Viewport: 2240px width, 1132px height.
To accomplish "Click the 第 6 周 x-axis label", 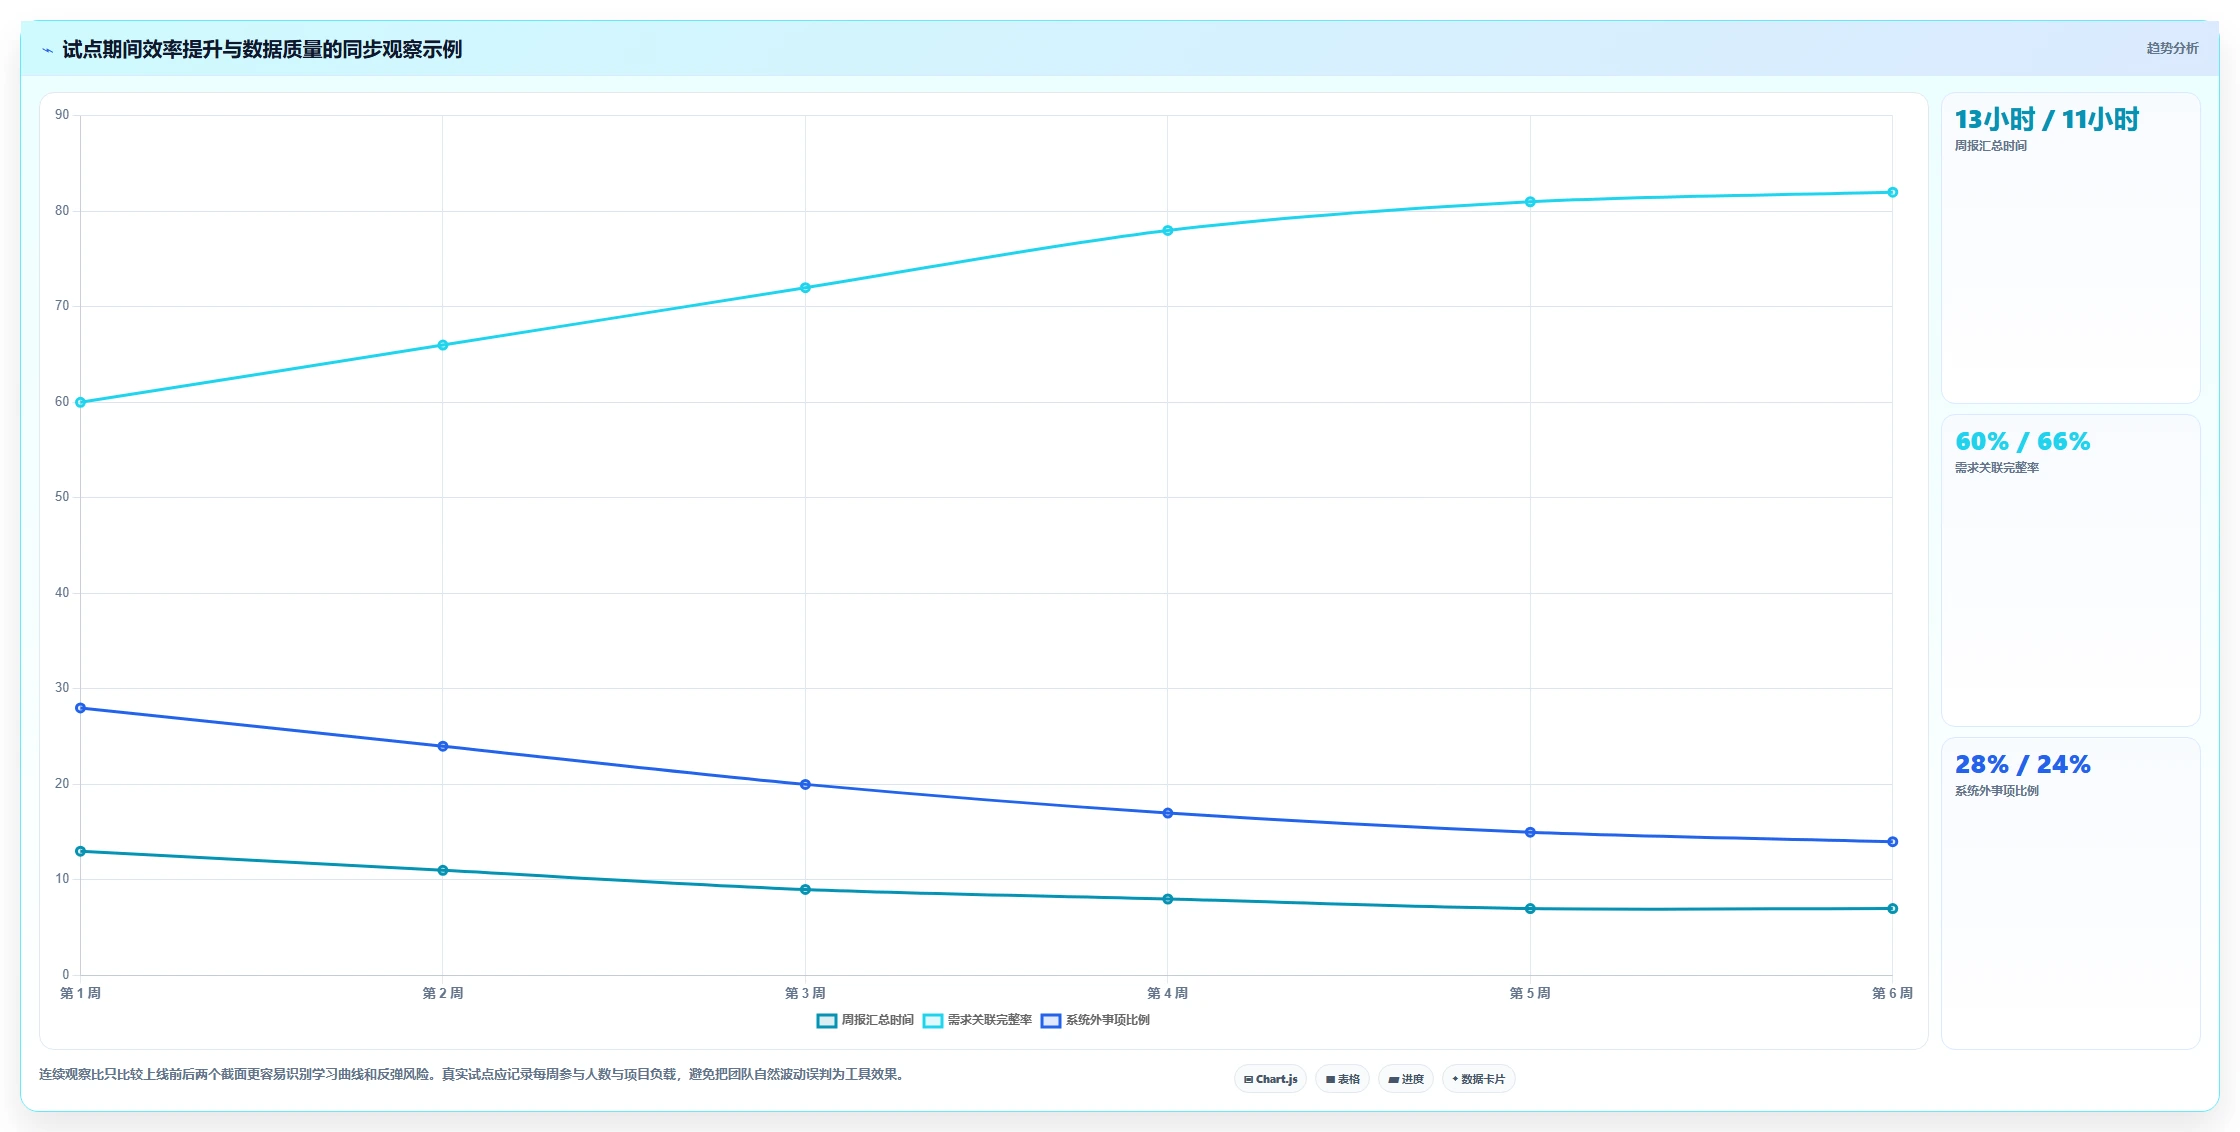I will (x=1892, y=993).
